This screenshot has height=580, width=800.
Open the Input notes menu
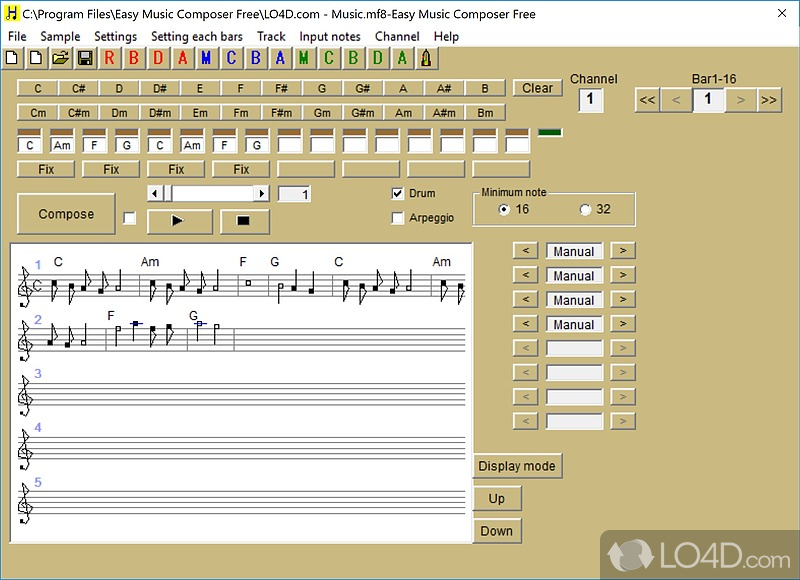tap(330, 36)
